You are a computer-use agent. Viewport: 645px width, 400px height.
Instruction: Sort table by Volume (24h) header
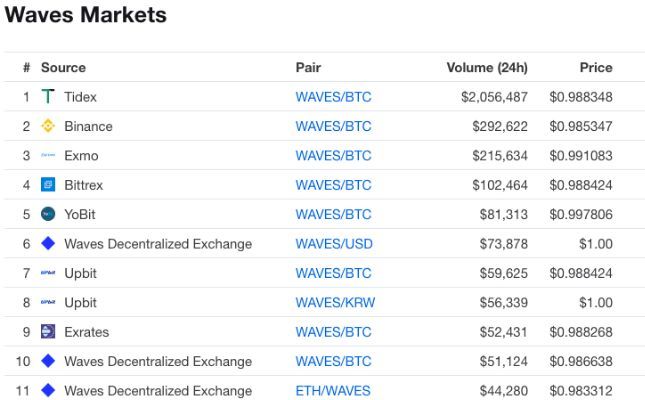tap(486, 68)
